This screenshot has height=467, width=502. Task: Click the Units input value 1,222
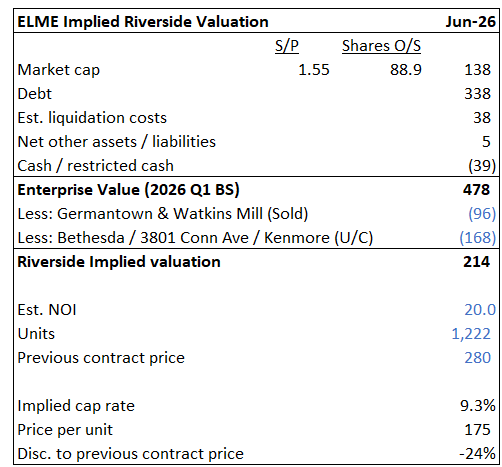471,334
